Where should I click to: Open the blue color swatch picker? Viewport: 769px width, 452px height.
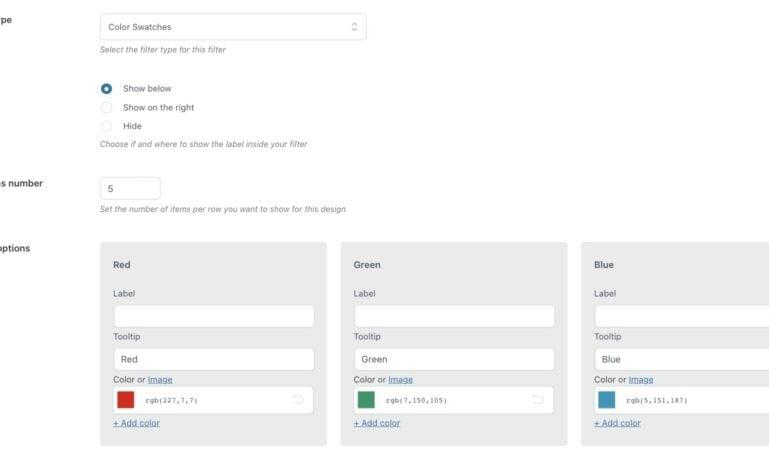607,400
